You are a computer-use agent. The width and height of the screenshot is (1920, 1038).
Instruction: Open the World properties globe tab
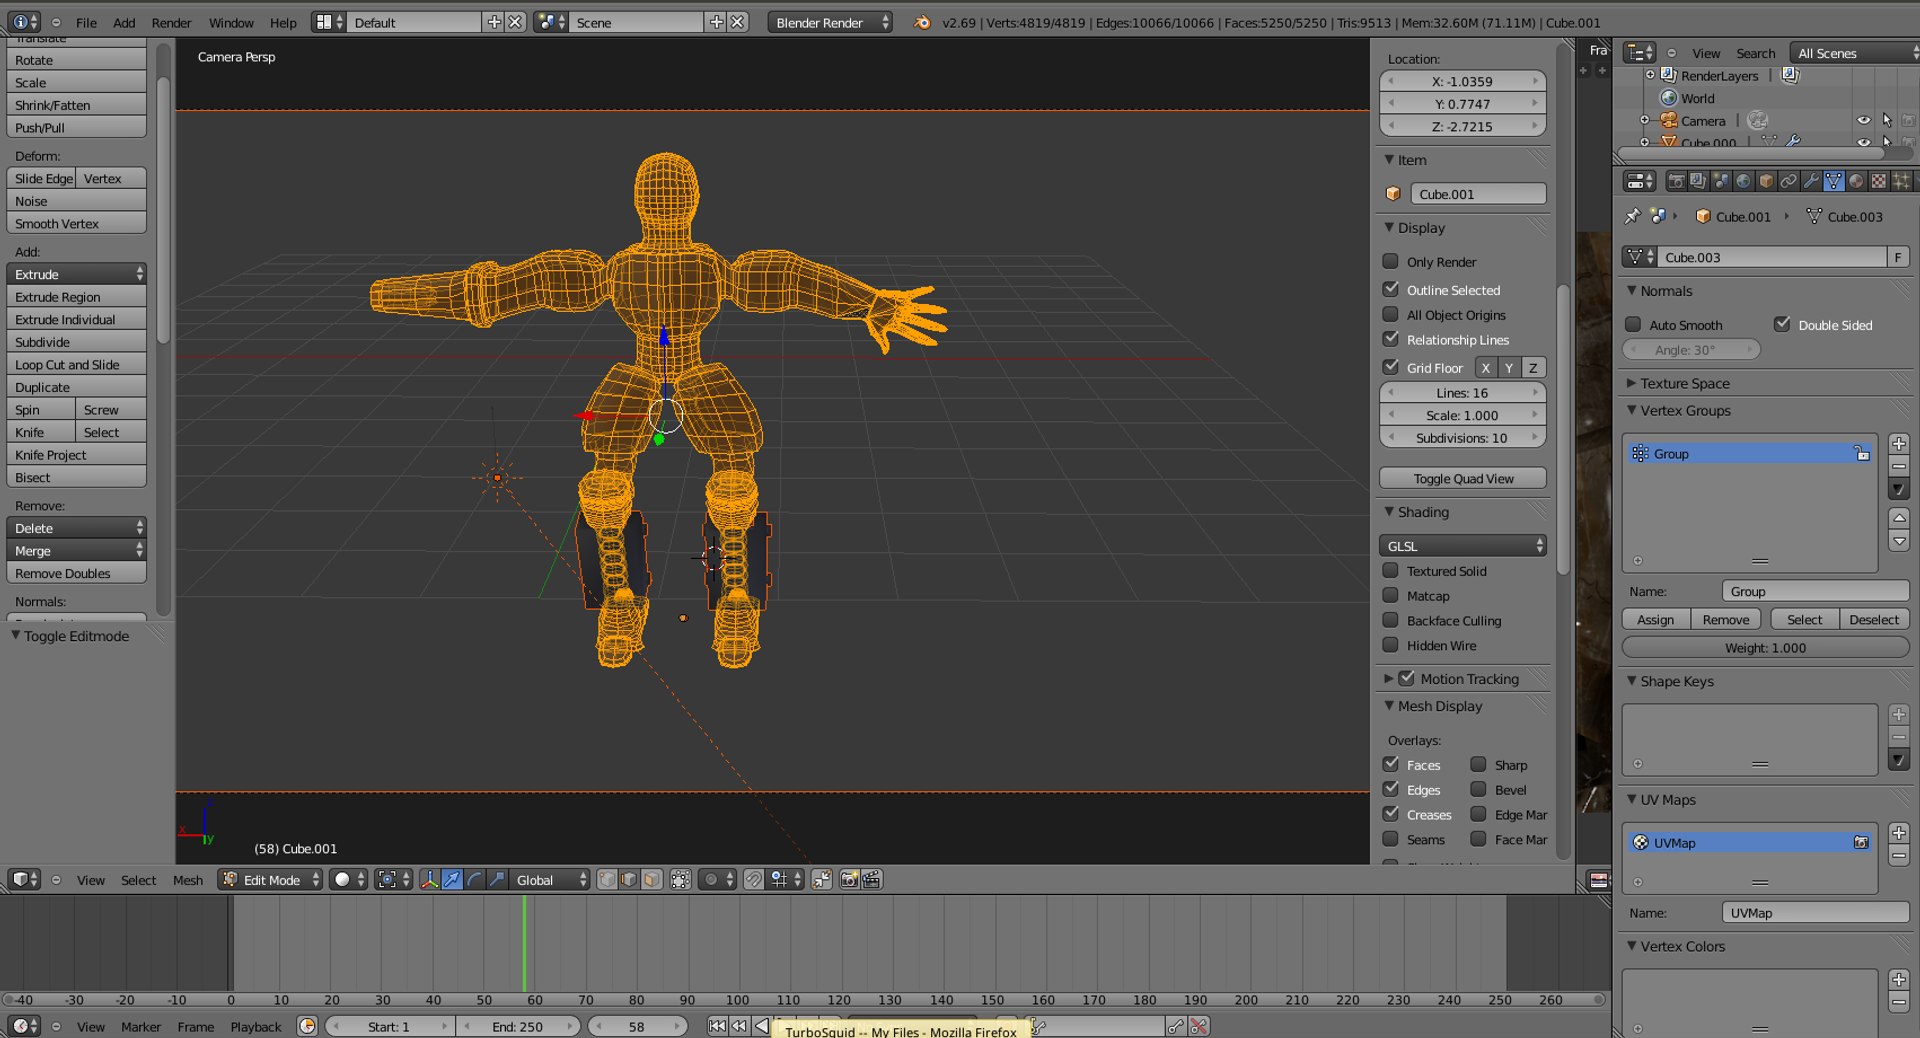[1743, 181]
